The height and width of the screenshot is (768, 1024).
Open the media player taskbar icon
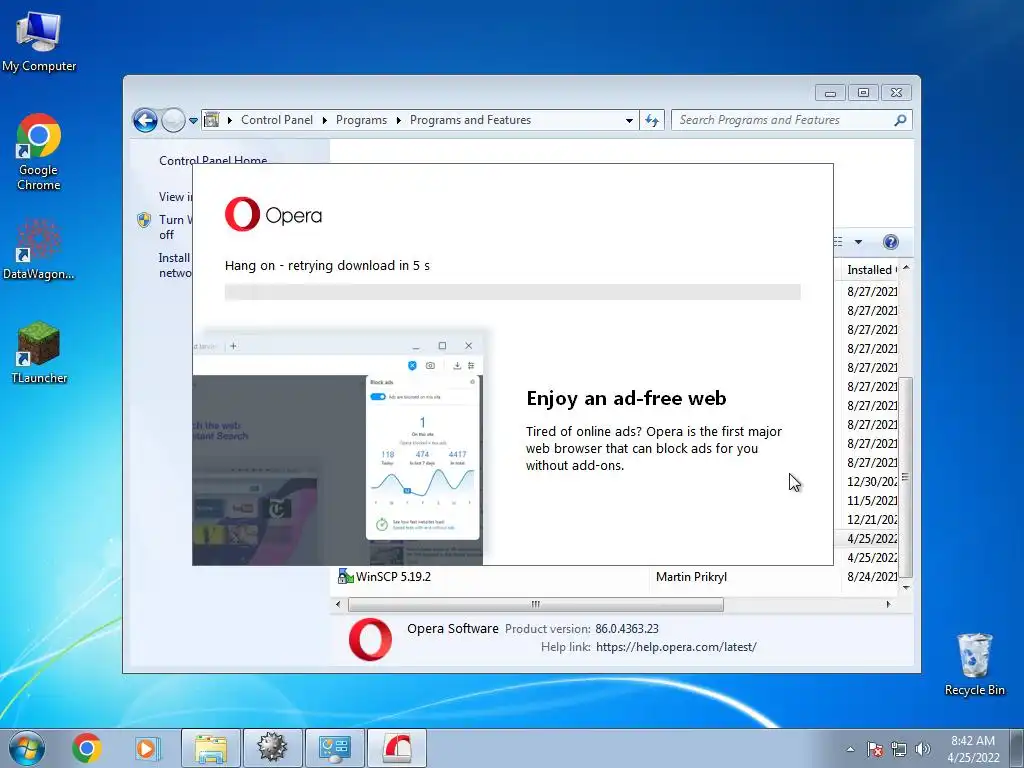(x=147, y=748)
